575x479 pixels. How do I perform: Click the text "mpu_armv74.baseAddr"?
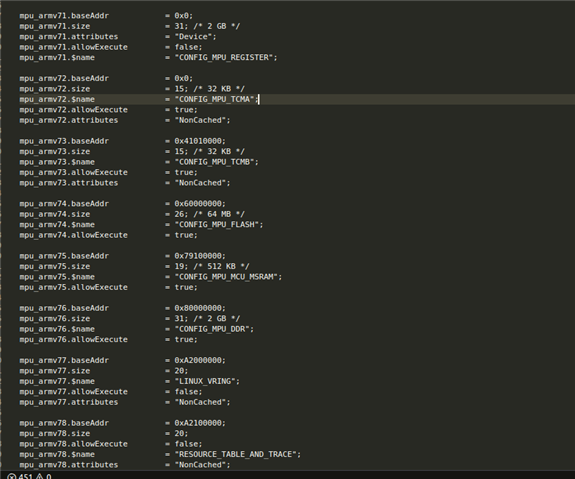(64, 204)
